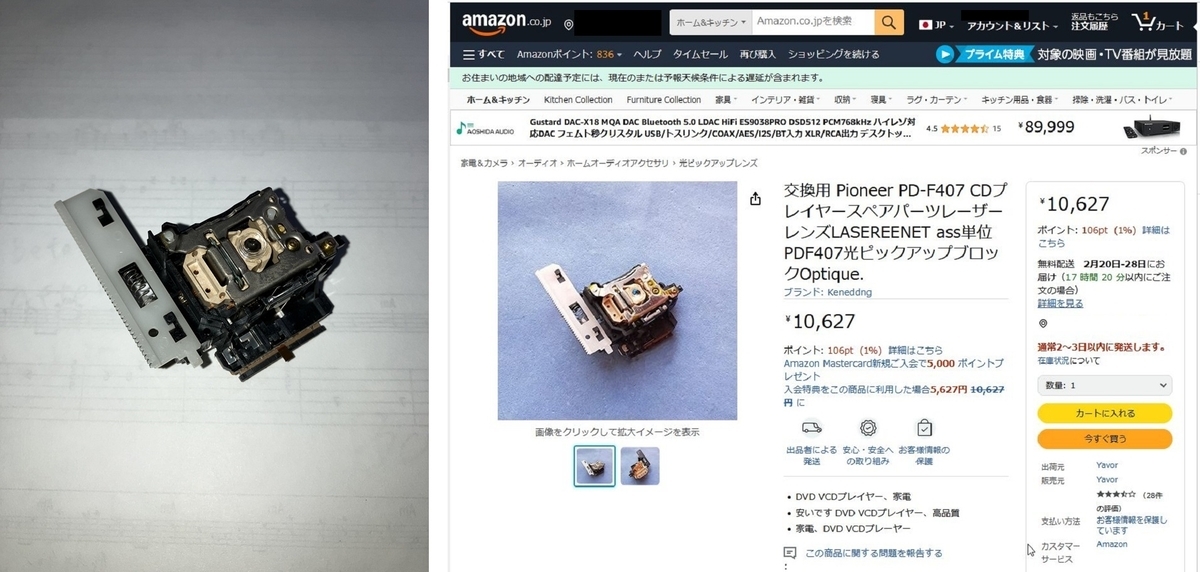Open the hamburger すべて menu icon
The image size is (1200, 572).
(469, 54)
